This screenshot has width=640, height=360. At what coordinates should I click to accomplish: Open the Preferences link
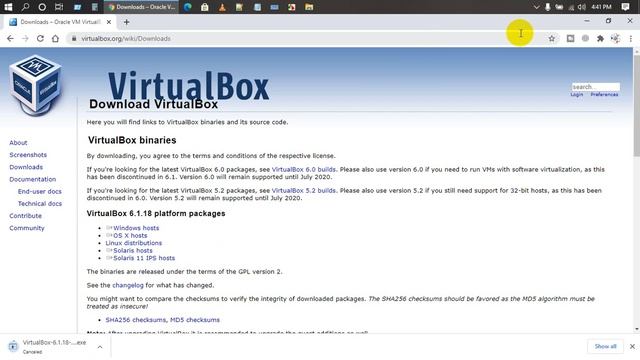(604, 94)
